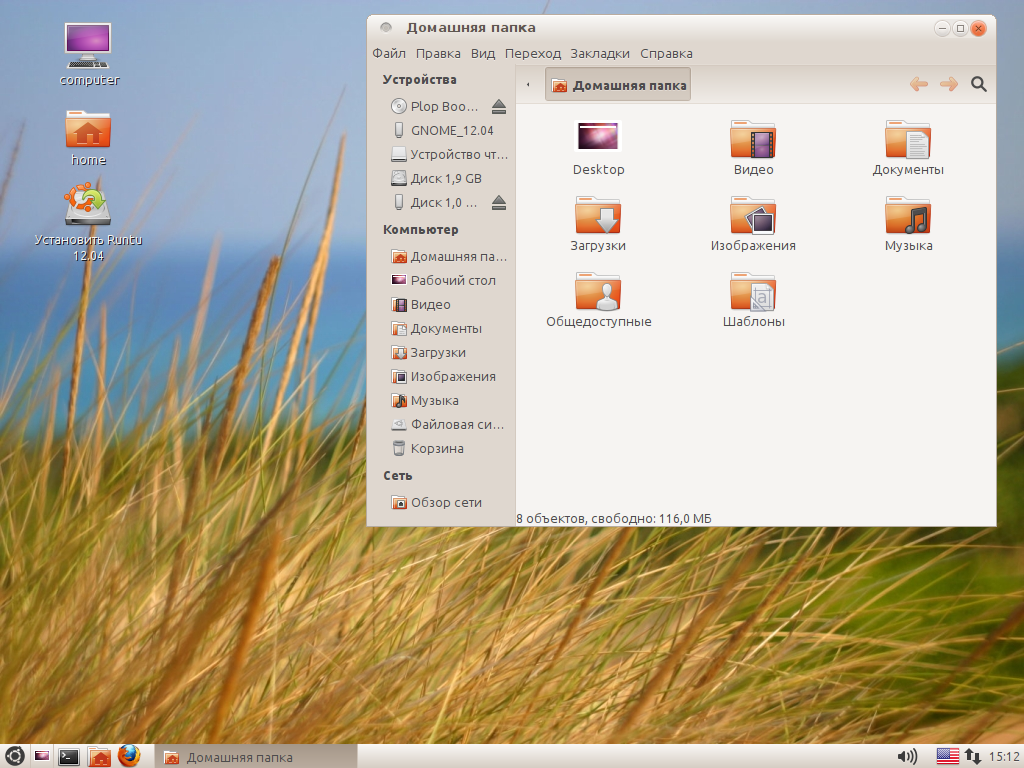The image size is (1024, 768).
Task: Open the Правка menu
Action: [x=438, y=54]
